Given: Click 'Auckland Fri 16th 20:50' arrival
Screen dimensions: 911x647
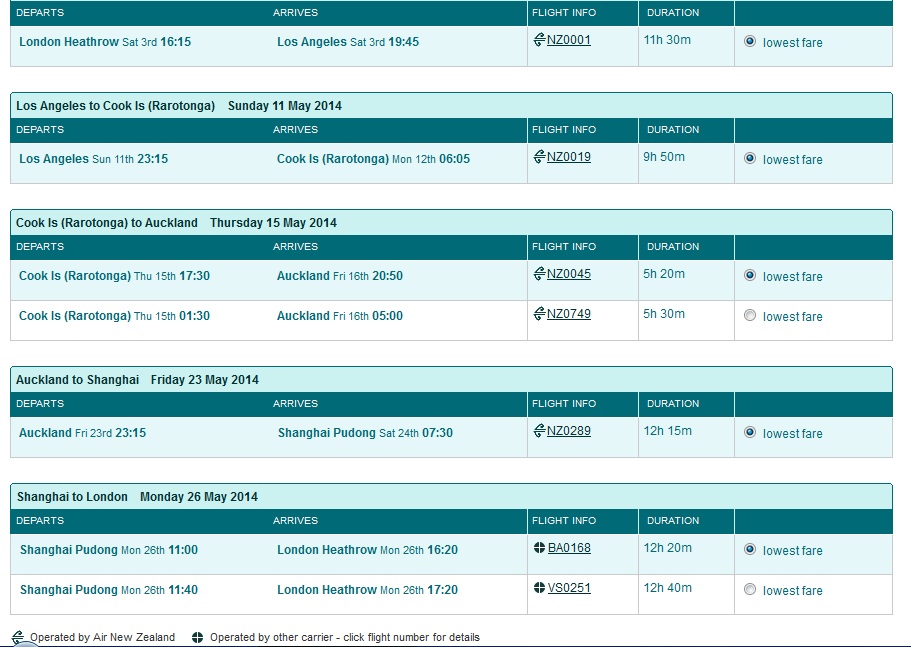Looking at the screenshot, I should pos(340,276).
